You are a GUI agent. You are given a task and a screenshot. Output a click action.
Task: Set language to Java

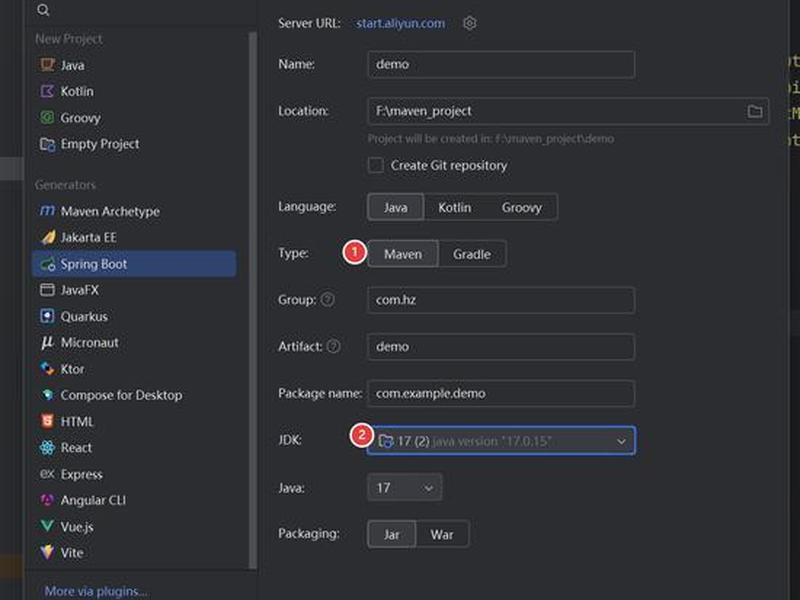395,207
